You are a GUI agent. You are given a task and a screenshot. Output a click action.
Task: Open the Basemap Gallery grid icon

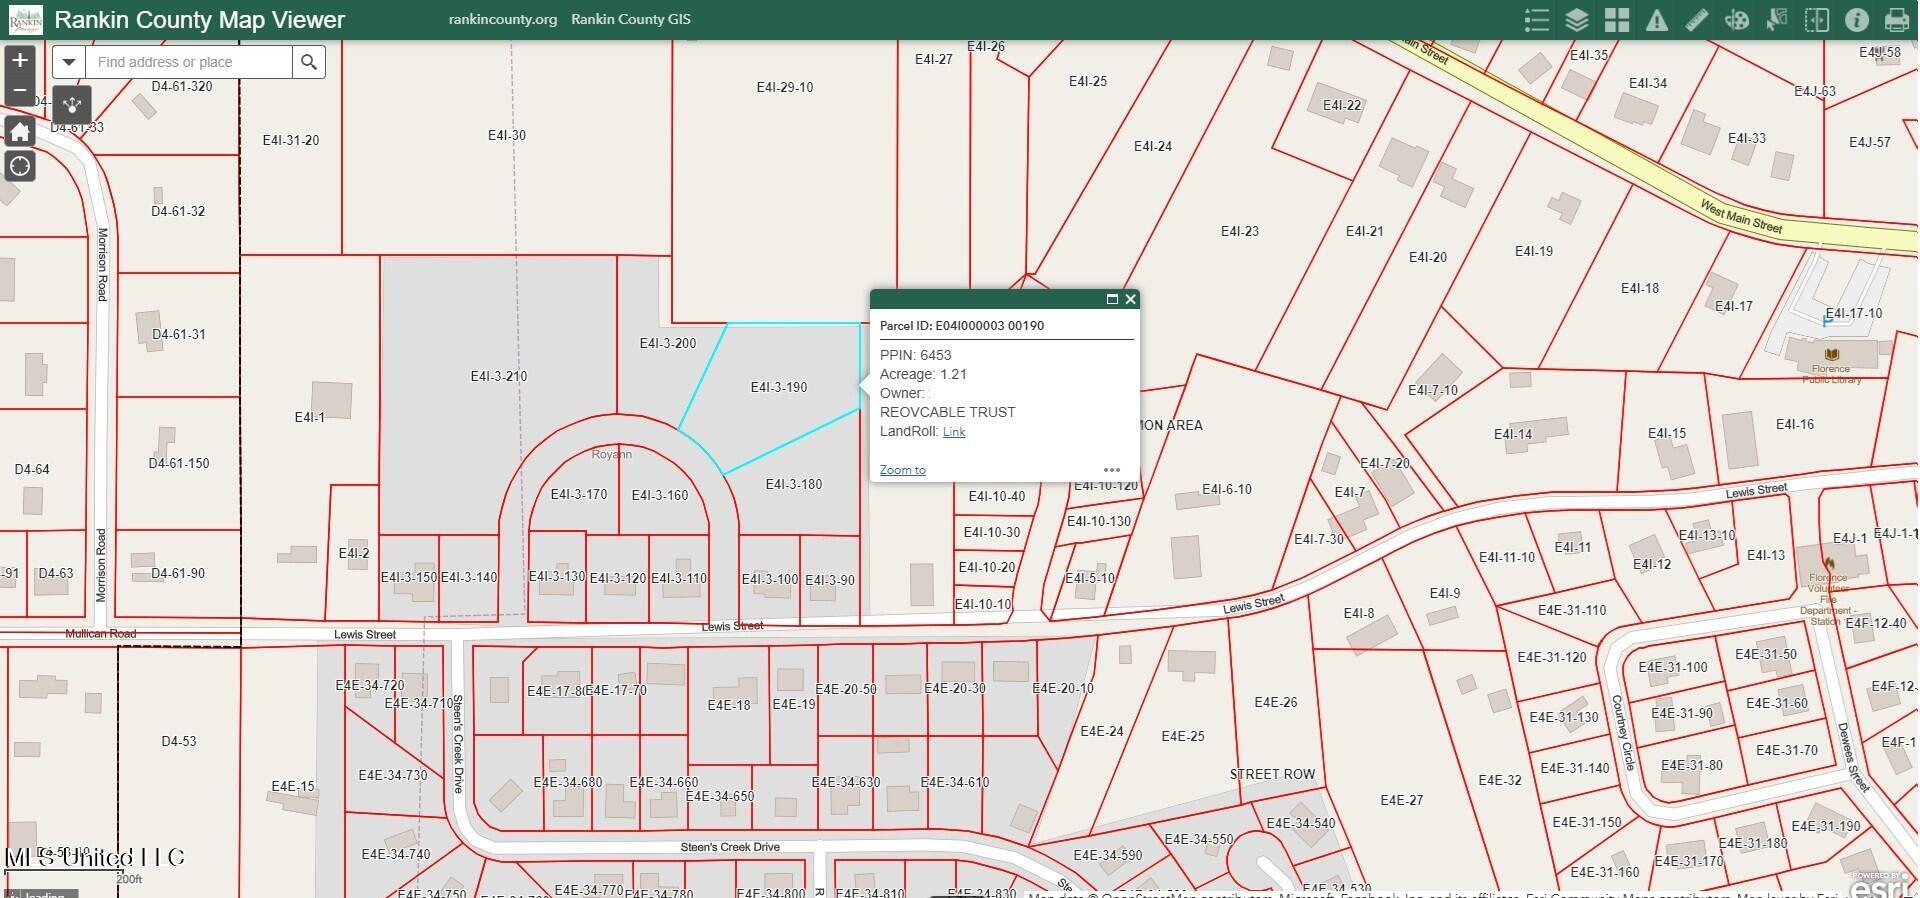point(1617,20)
